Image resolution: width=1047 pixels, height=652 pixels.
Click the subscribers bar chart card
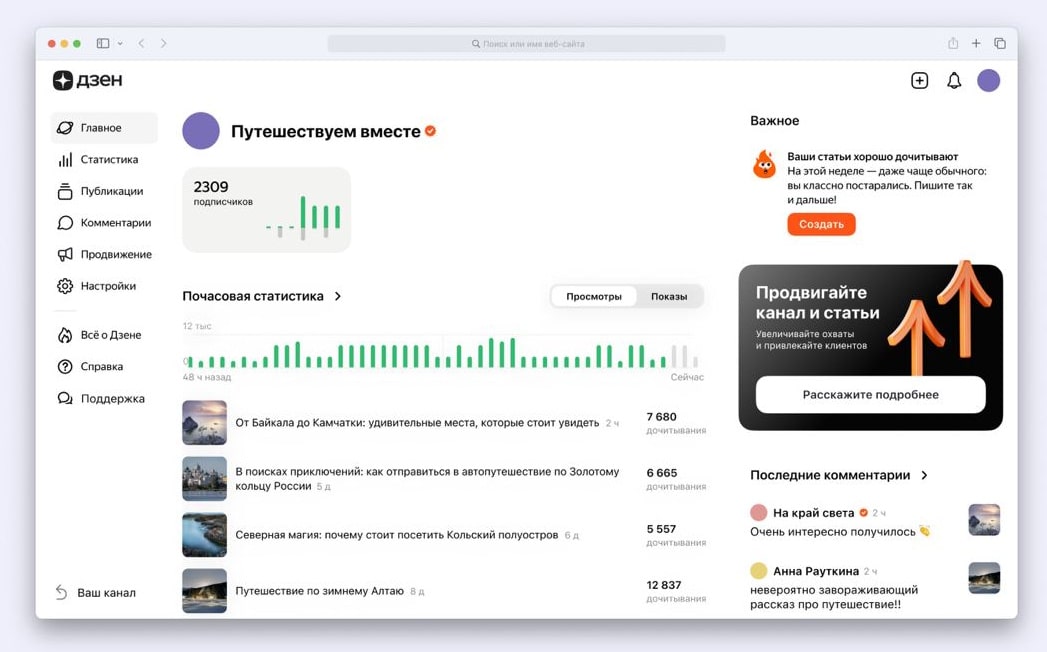click(x=266, y=210)
